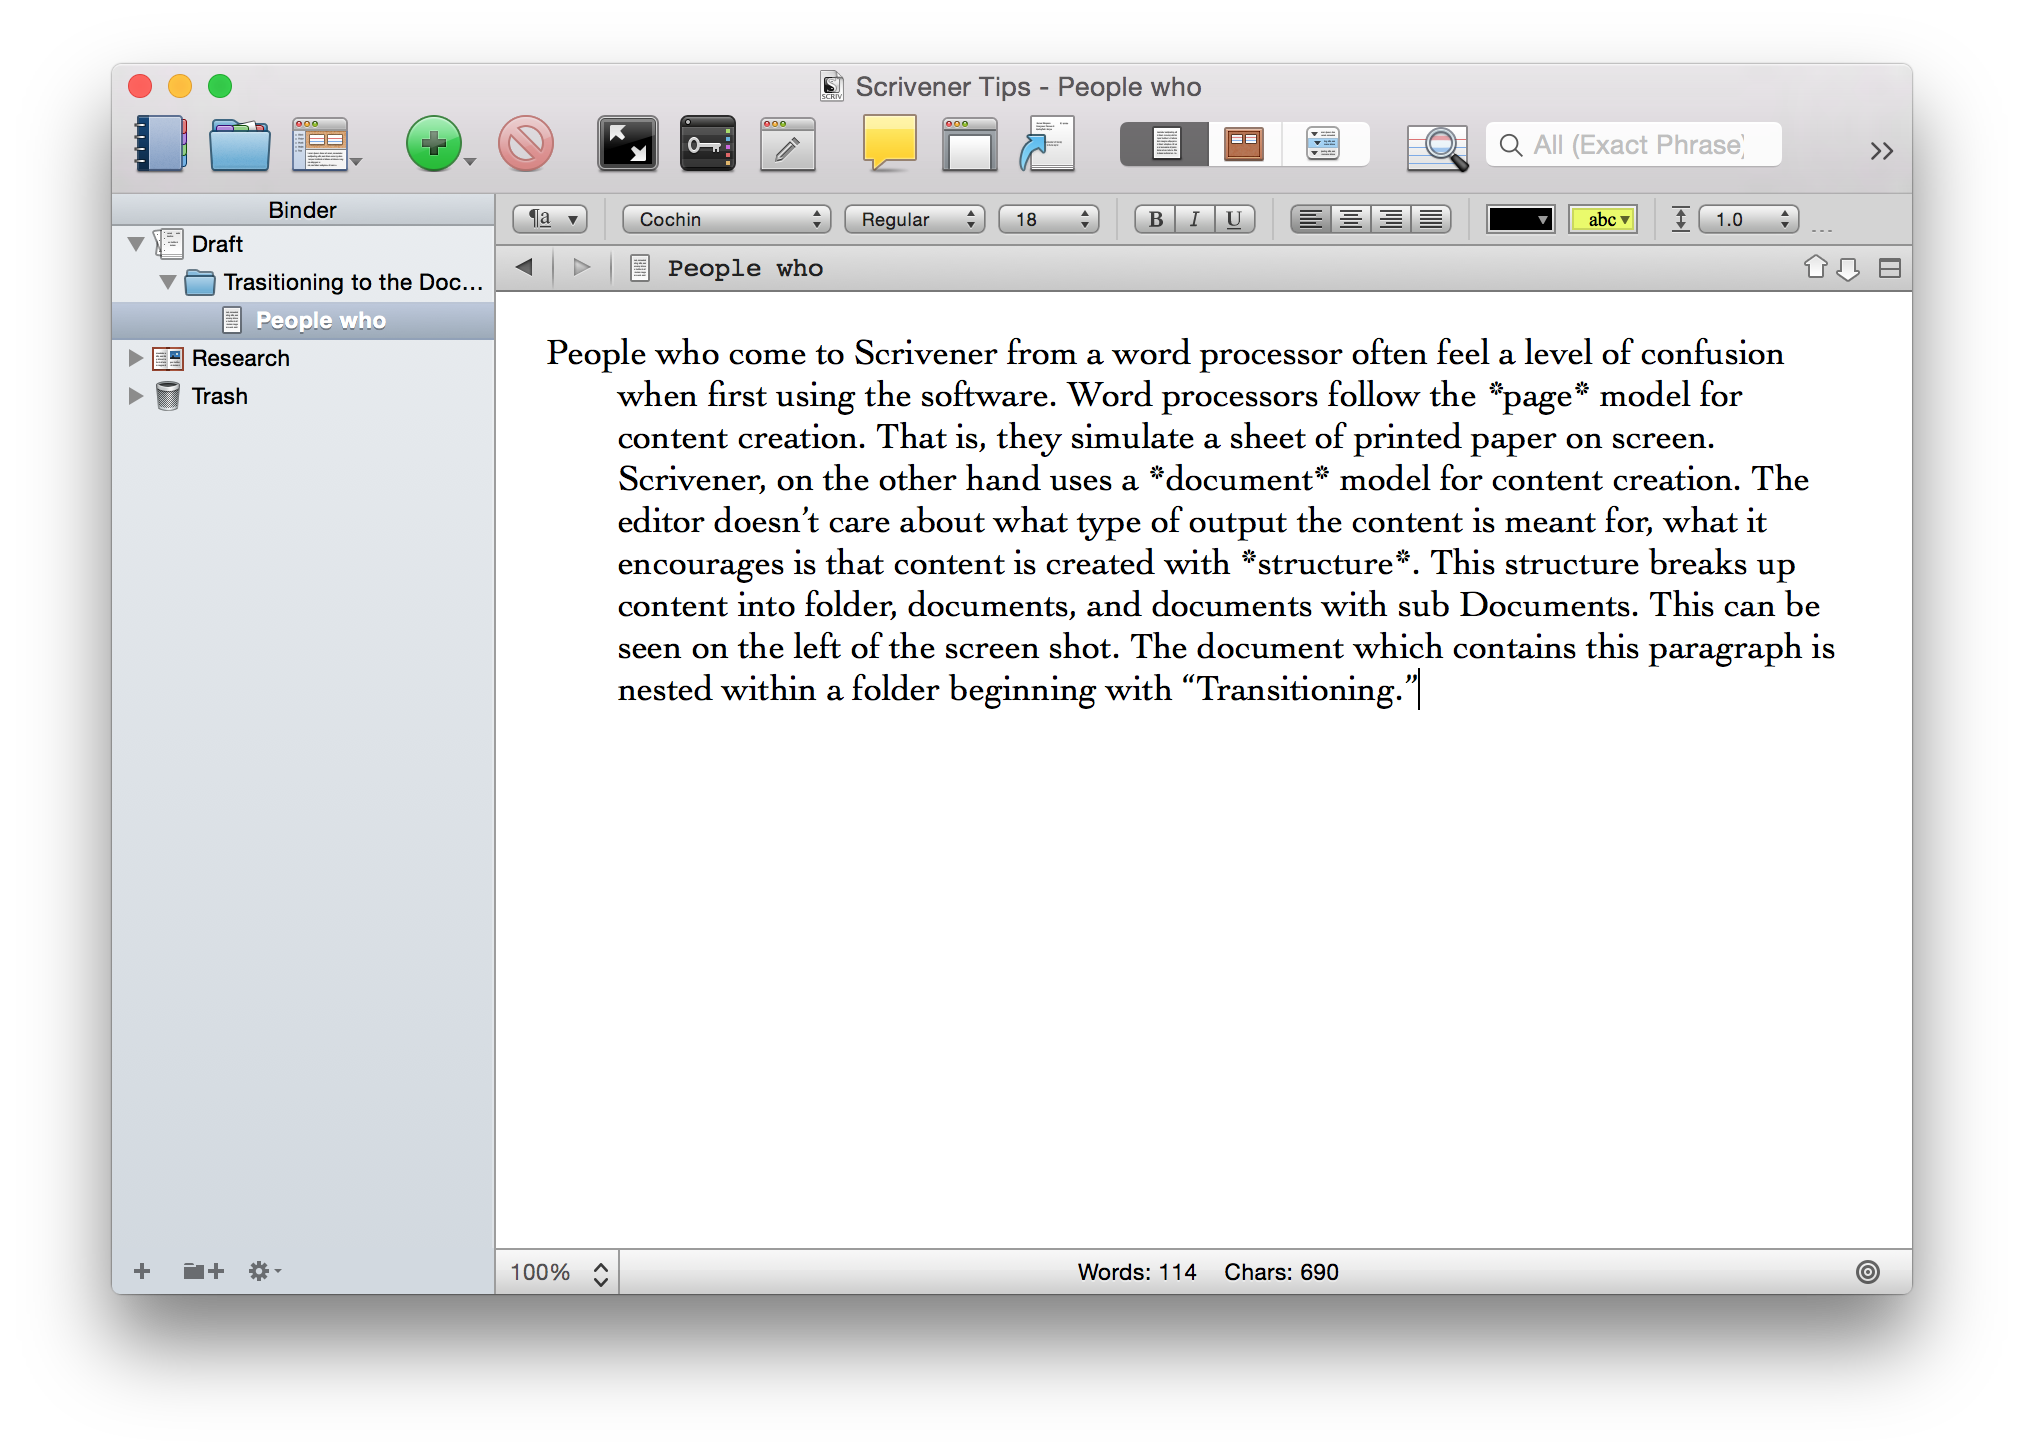Screen dimensions: 2024x1454
Task: Click the red Trash prohibition icon
Action: coord(526,144)
